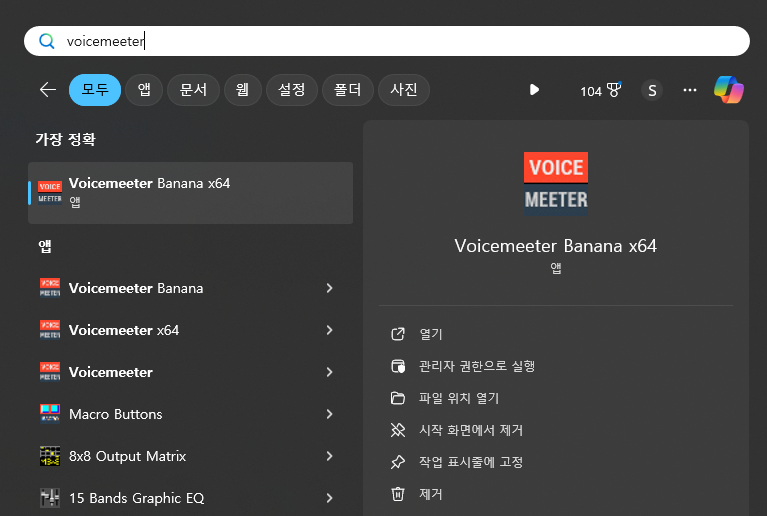This screenshot has width=767, height=516.
Task: Click the search box containing voicemeeter
Action: pyautogui.click(x=386, y=41)
